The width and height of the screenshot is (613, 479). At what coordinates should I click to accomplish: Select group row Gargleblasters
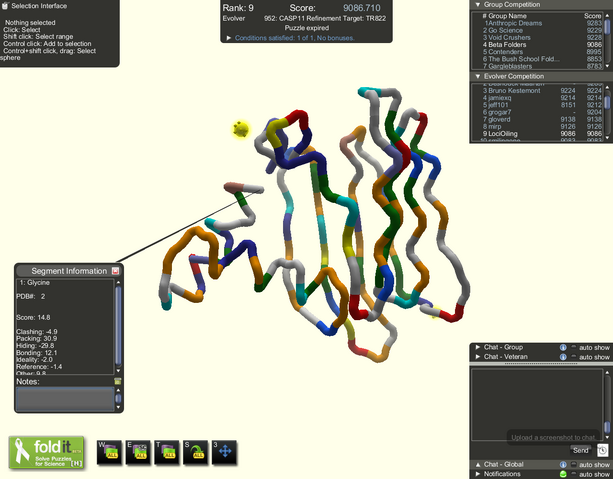(x=538, y=66)
